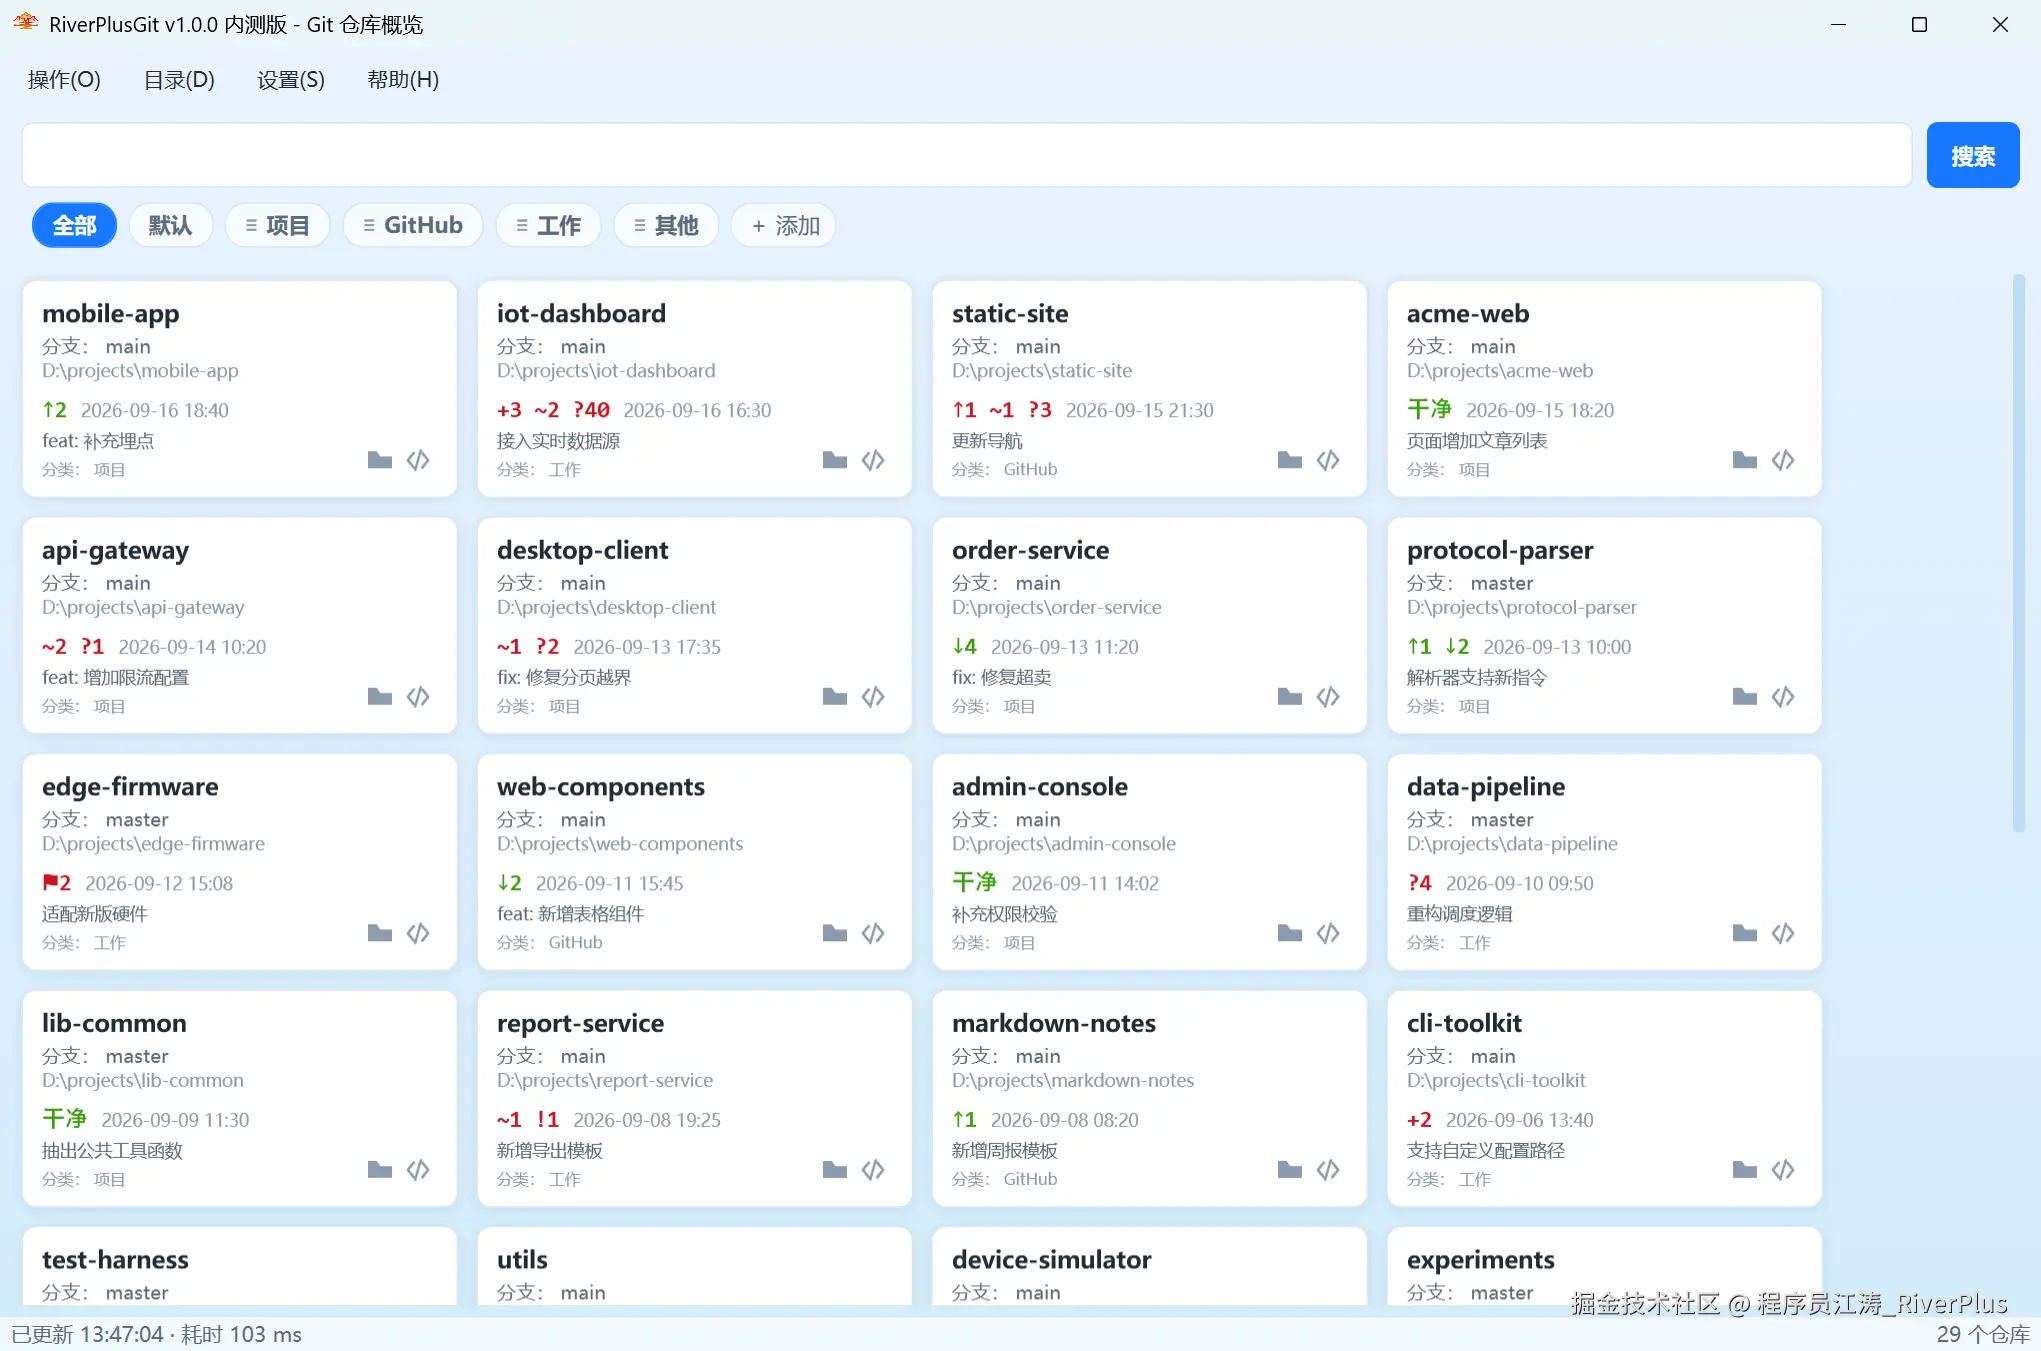Open folder icon on acme-web card
This screenshot has width=2041, height=1351.
(x=1745, y=460)
